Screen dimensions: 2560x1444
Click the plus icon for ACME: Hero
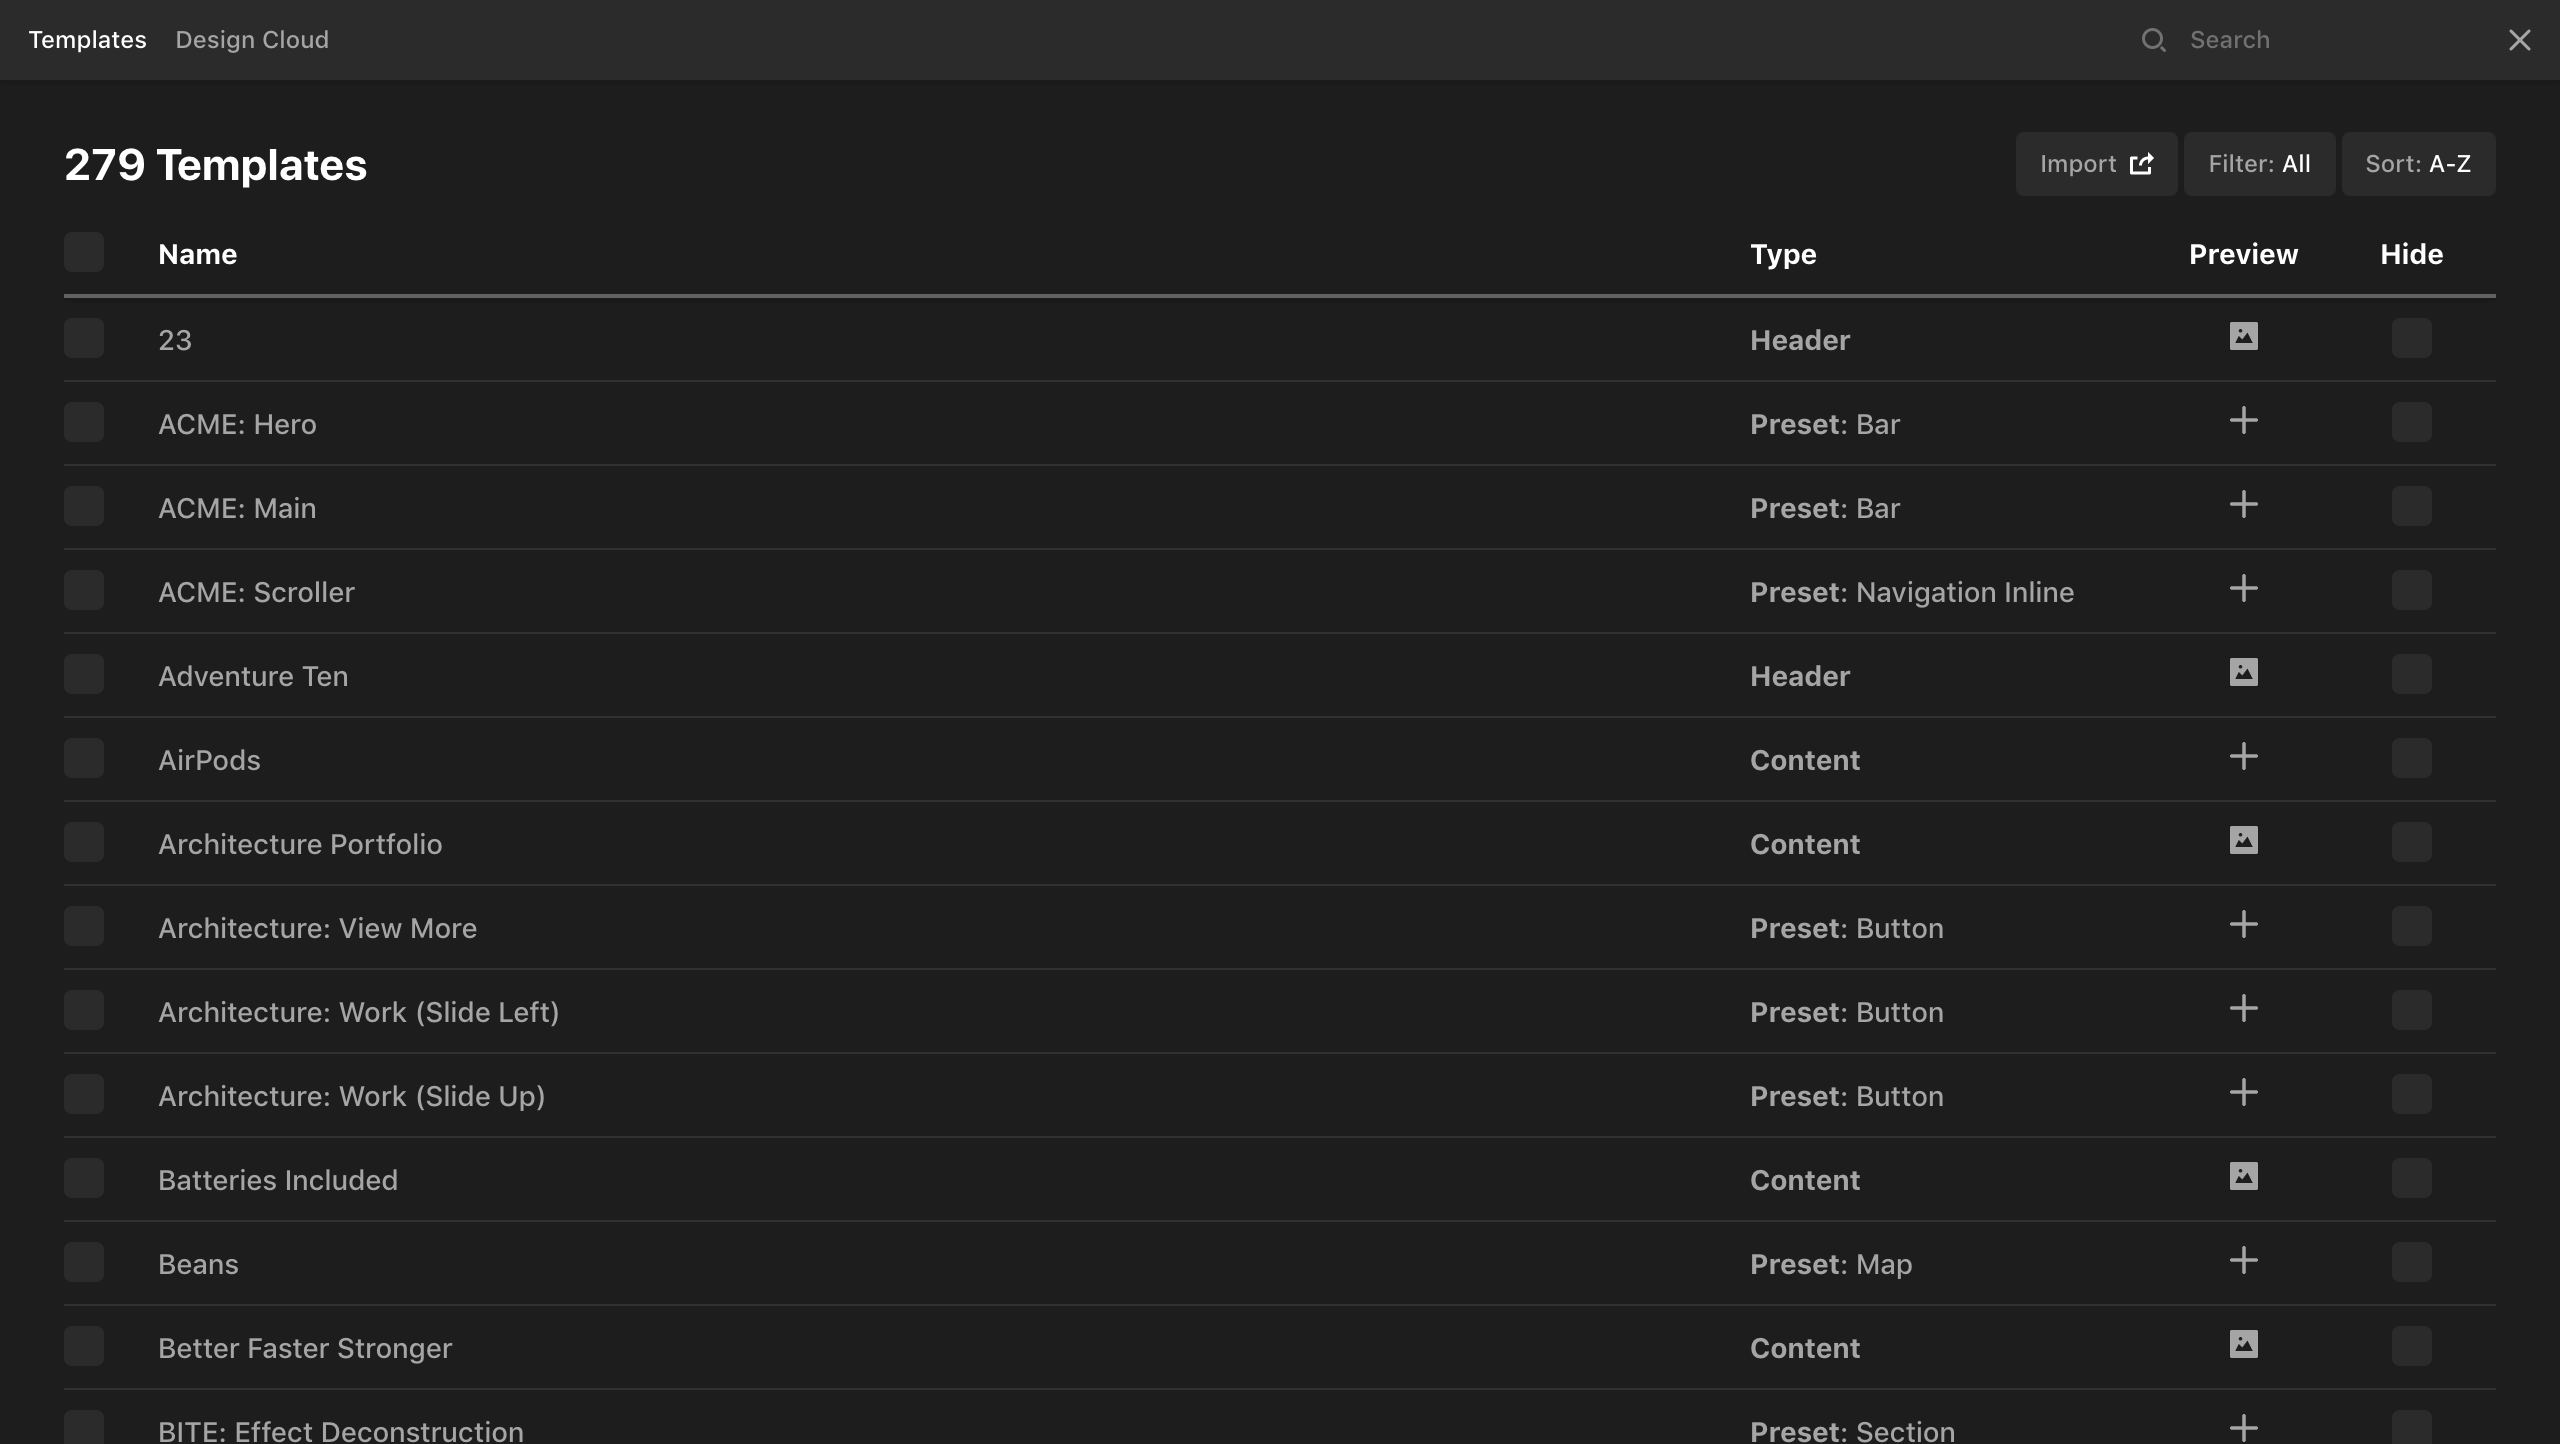[x=2243, y=421]
